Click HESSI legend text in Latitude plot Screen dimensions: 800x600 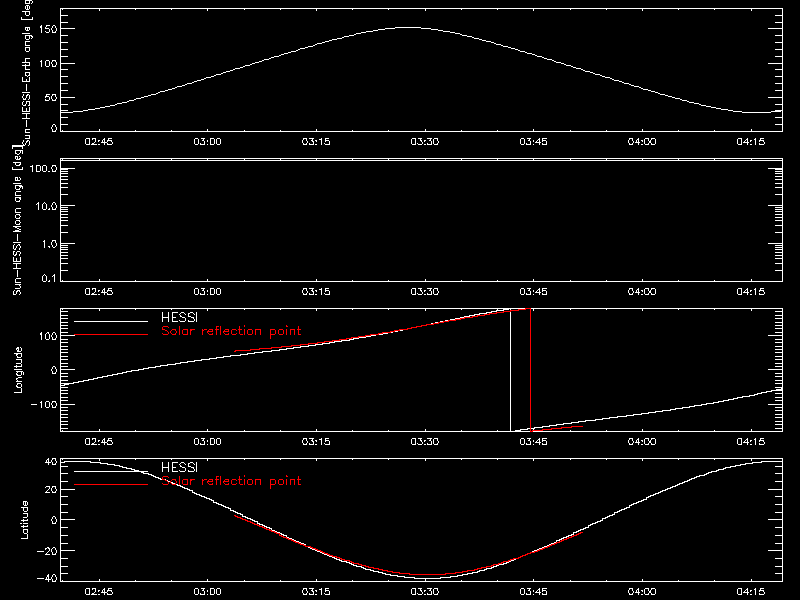(x=179, y=467)
